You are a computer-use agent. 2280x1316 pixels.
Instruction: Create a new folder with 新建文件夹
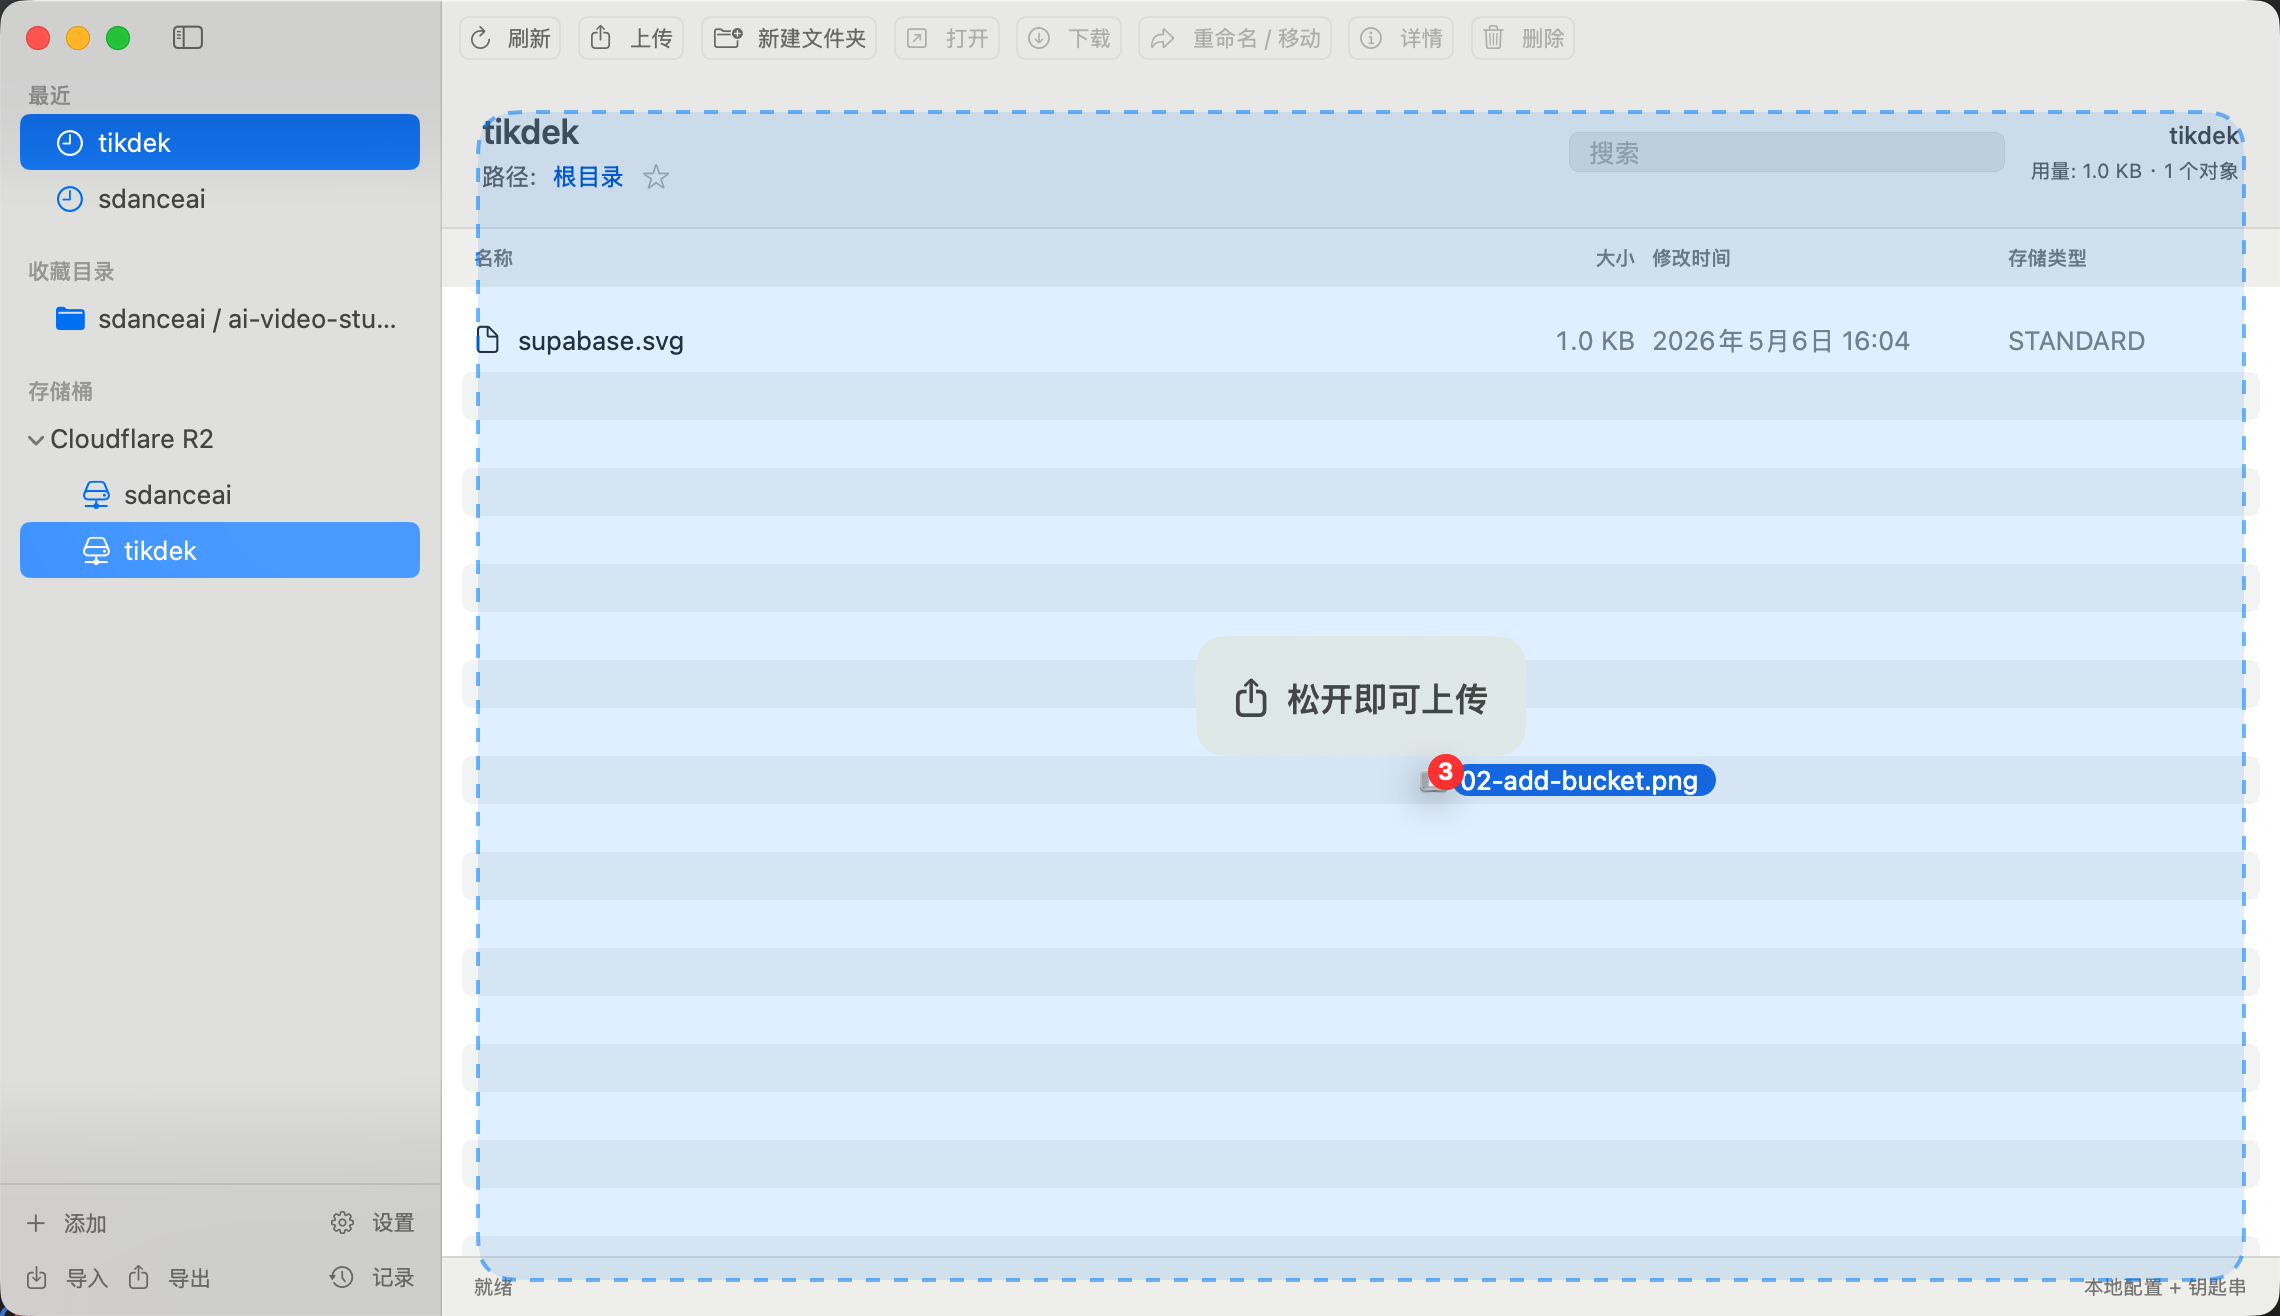(x=789, y=38)
